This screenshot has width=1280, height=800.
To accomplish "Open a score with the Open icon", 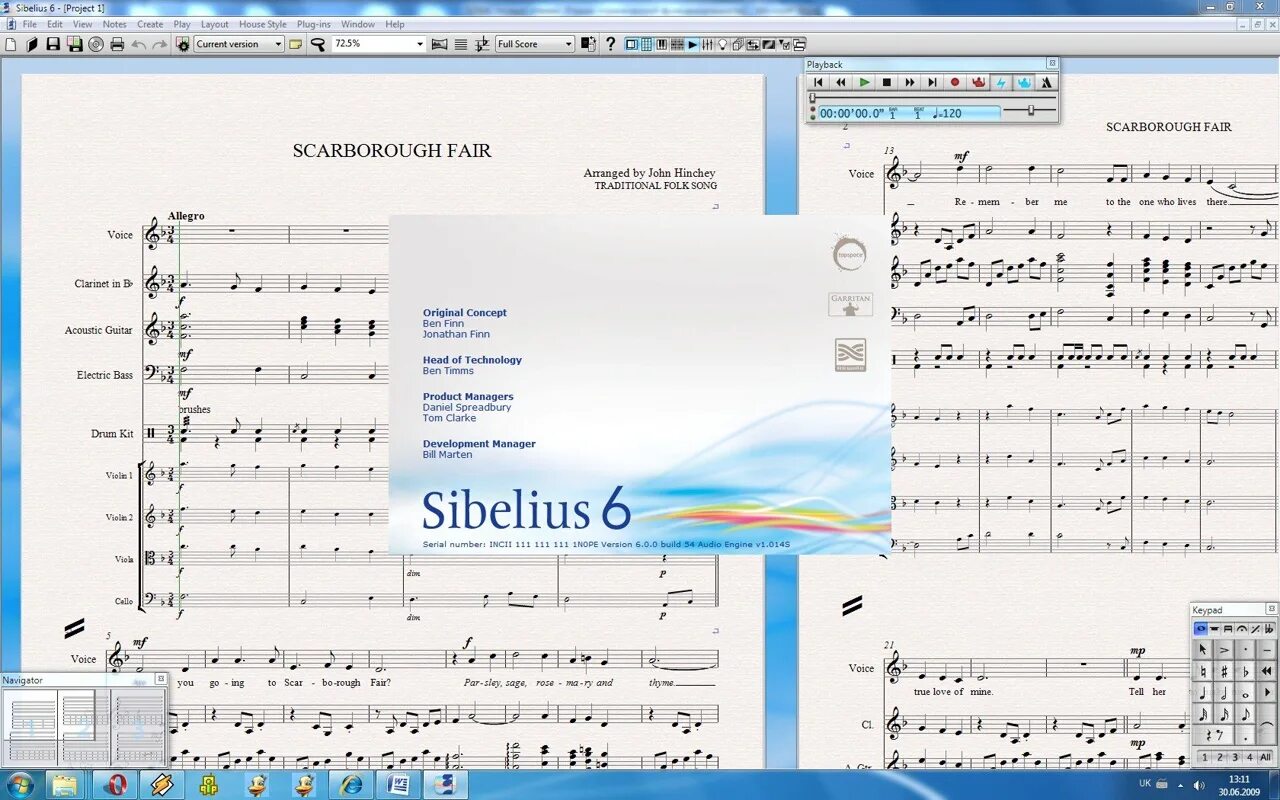I will (32, 44).
